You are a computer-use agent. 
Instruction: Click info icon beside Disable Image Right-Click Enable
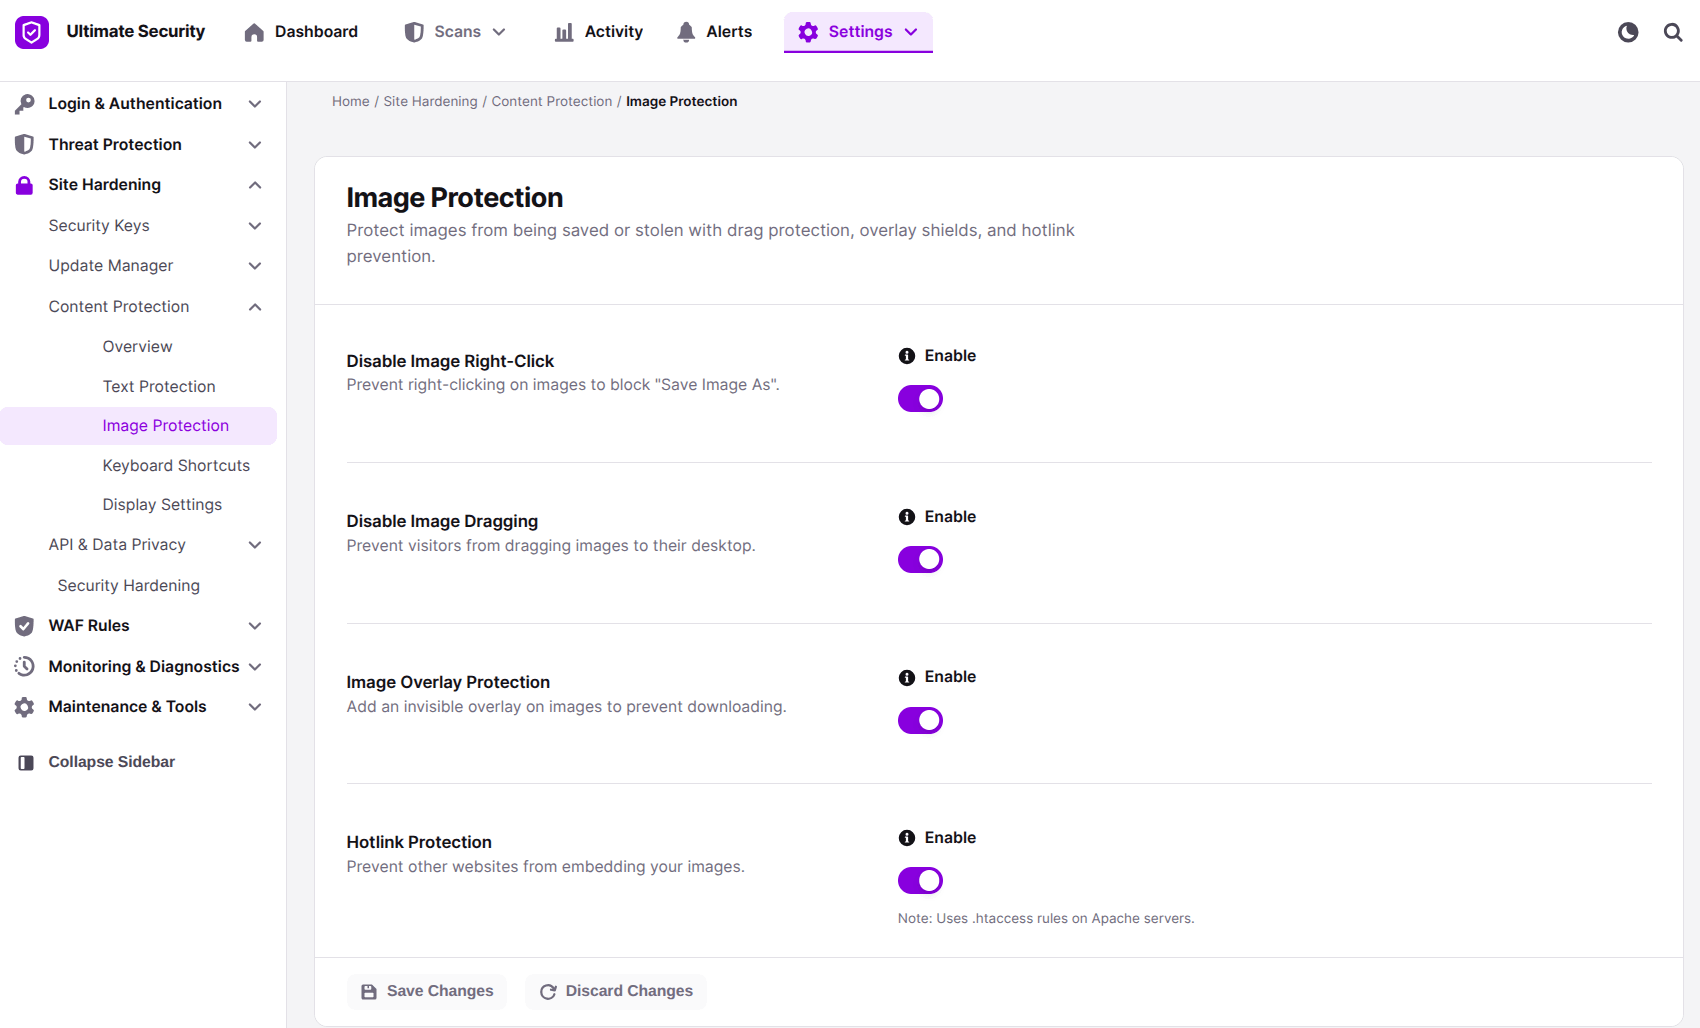pos(907,356)
